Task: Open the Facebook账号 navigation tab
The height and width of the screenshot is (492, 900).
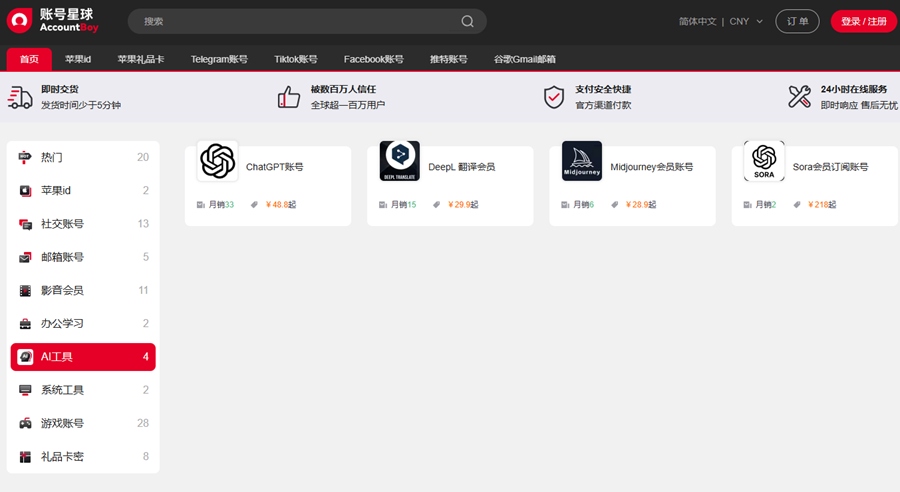Action: (x=374, y=59)
